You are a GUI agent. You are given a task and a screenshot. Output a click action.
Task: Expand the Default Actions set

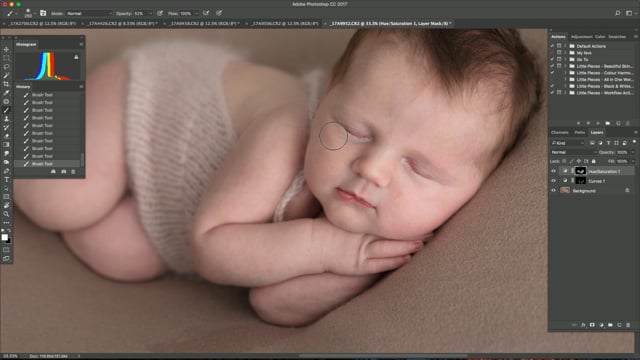pos(566,46)
